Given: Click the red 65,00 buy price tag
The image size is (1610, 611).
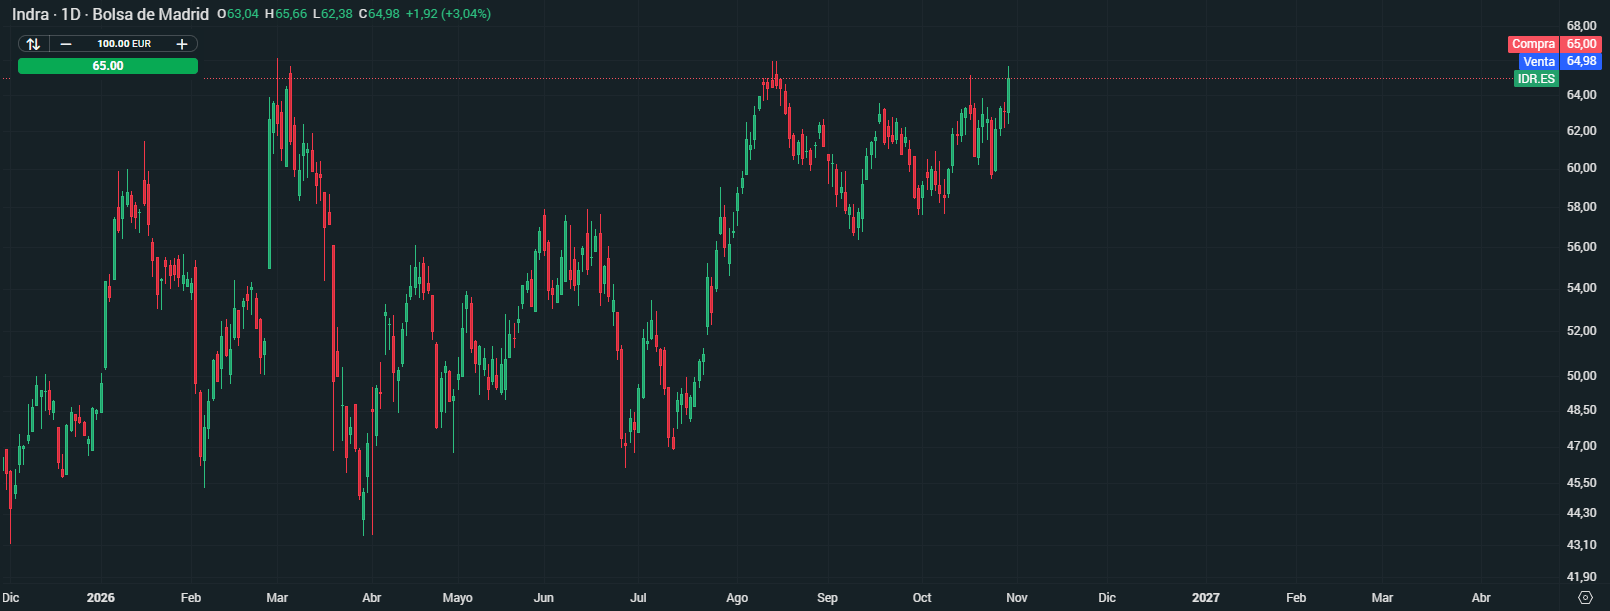Looking at the screenshot, I should (1581, 44).
